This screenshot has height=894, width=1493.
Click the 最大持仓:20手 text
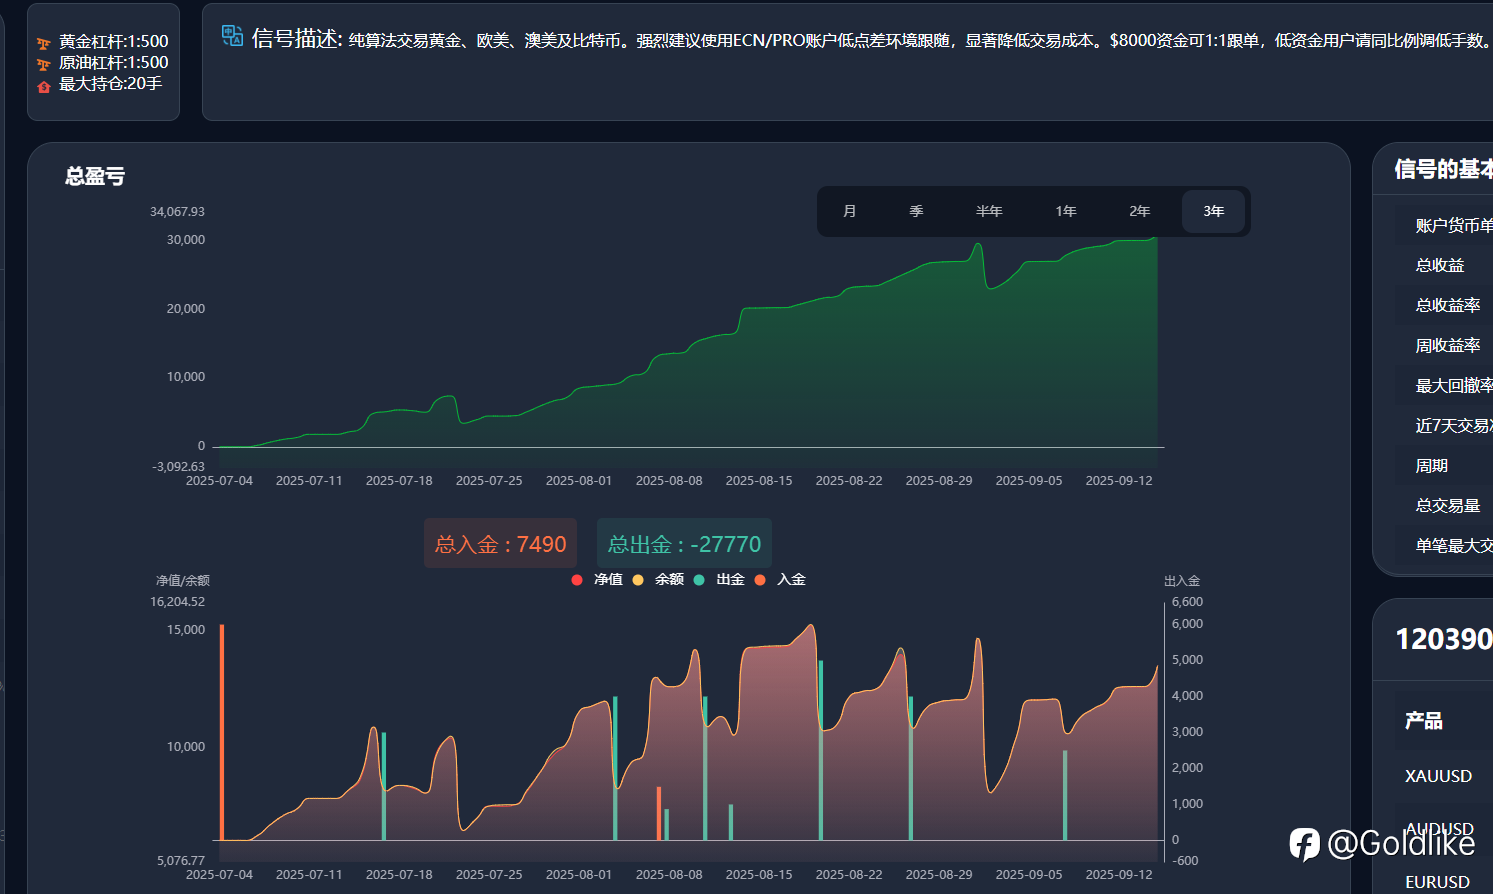pos(110,84)
